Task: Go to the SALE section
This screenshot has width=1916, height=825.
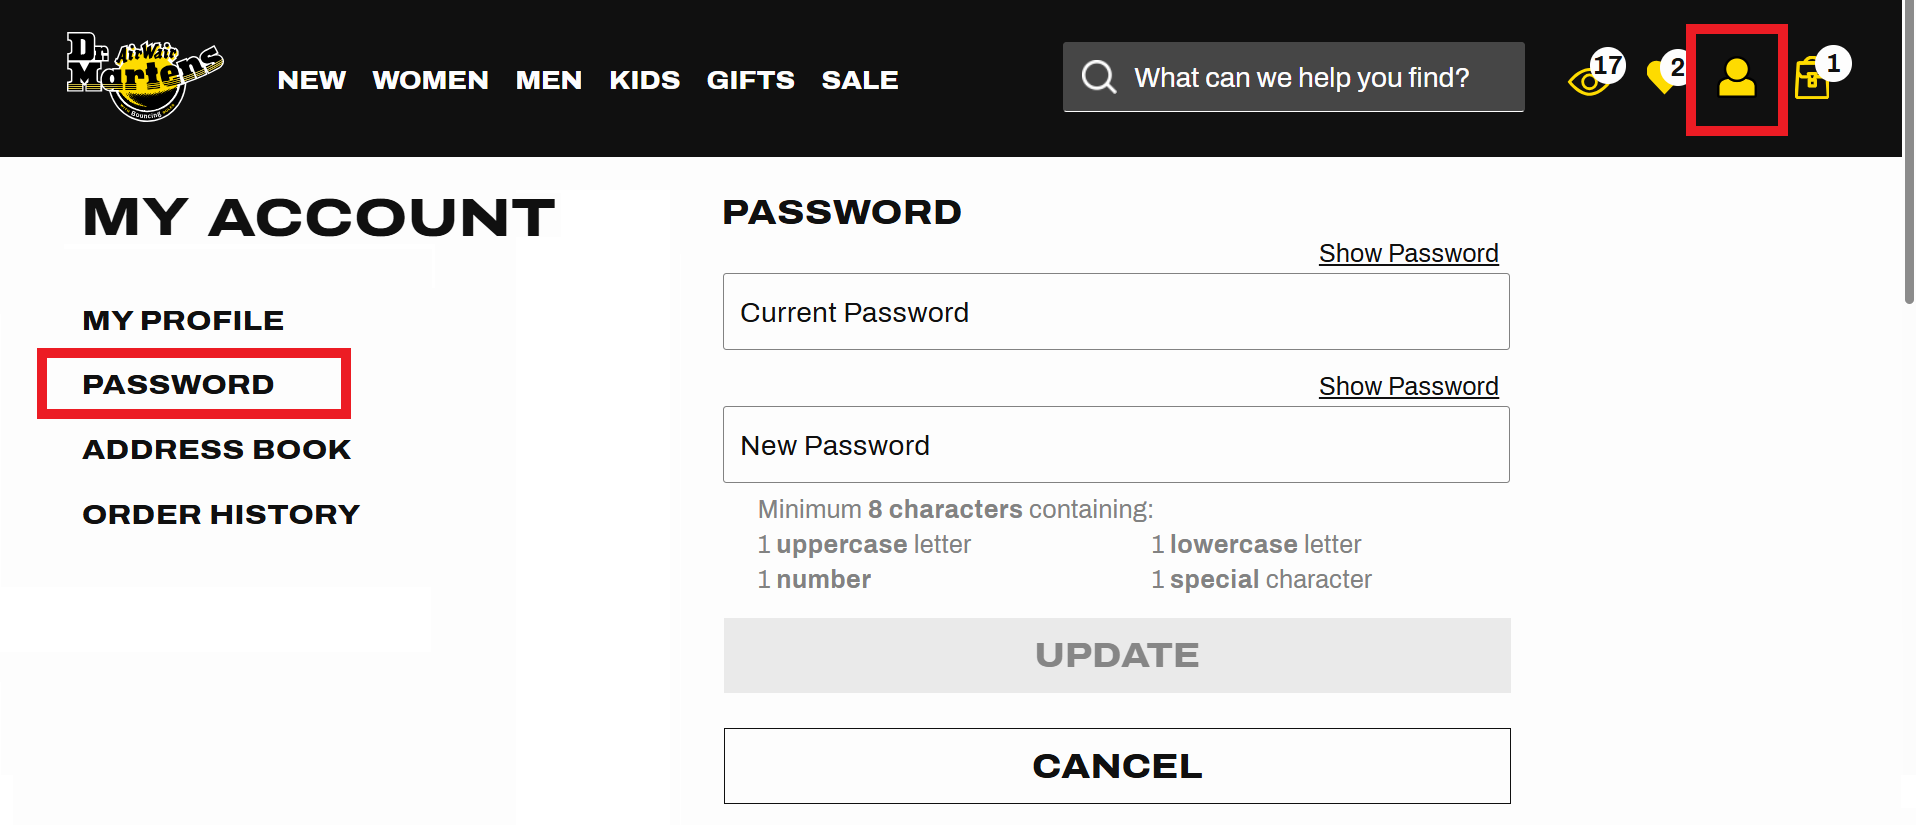Action: point(859,80)
